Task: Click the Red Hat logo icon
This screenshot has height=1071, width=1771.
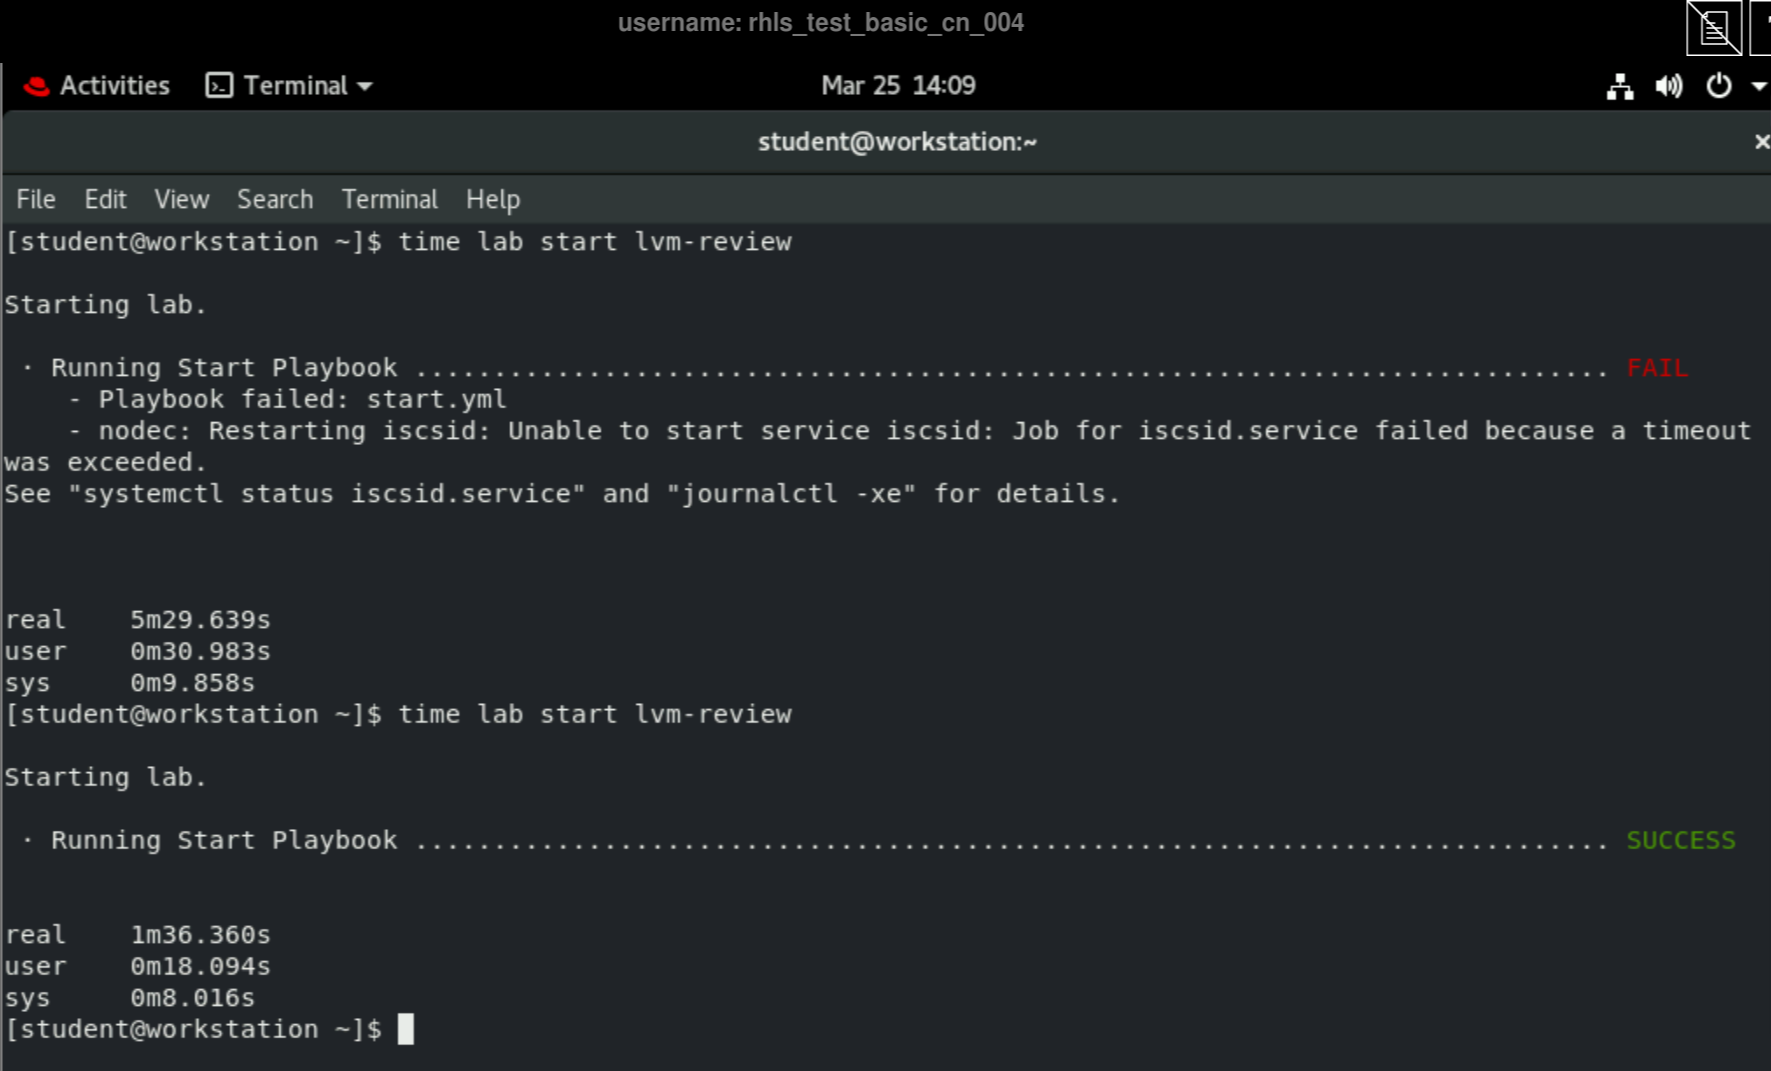Action: coord(36,87)
